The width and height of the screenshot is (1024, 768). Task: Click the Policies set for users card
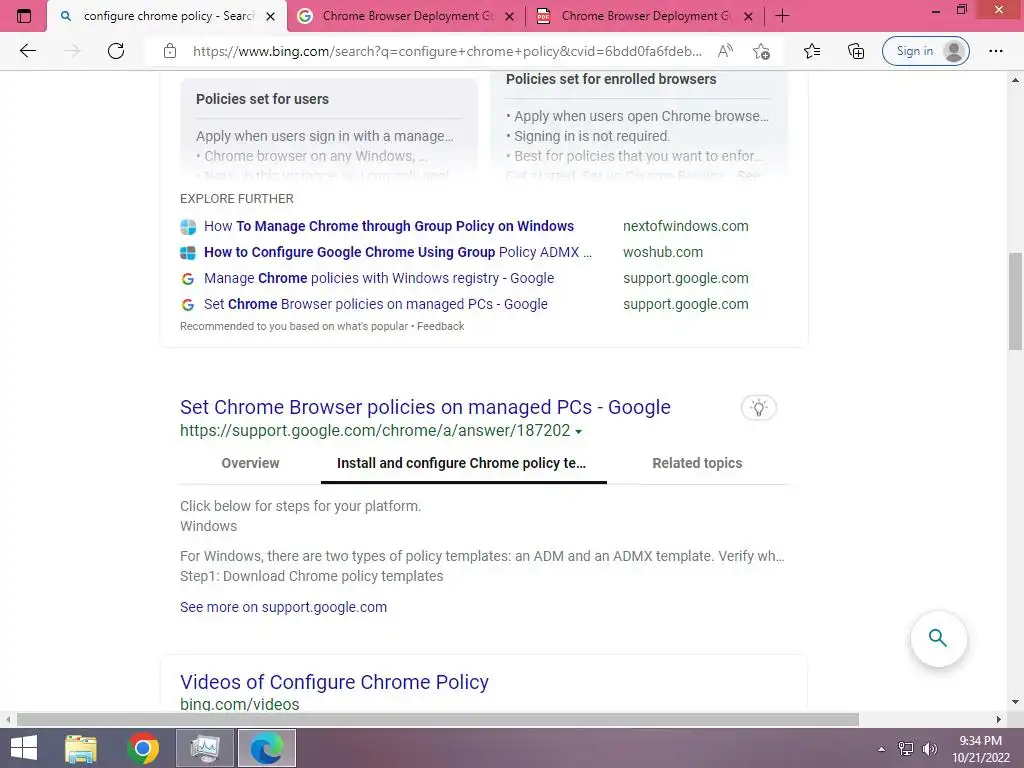tap(329, 127)
